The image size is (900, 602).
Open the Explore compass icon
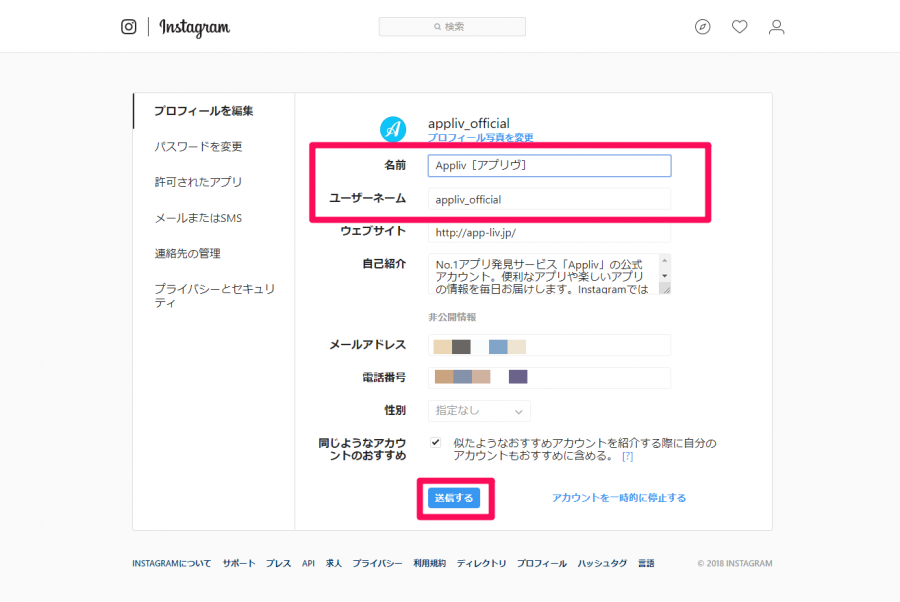[x=703, y=27]
